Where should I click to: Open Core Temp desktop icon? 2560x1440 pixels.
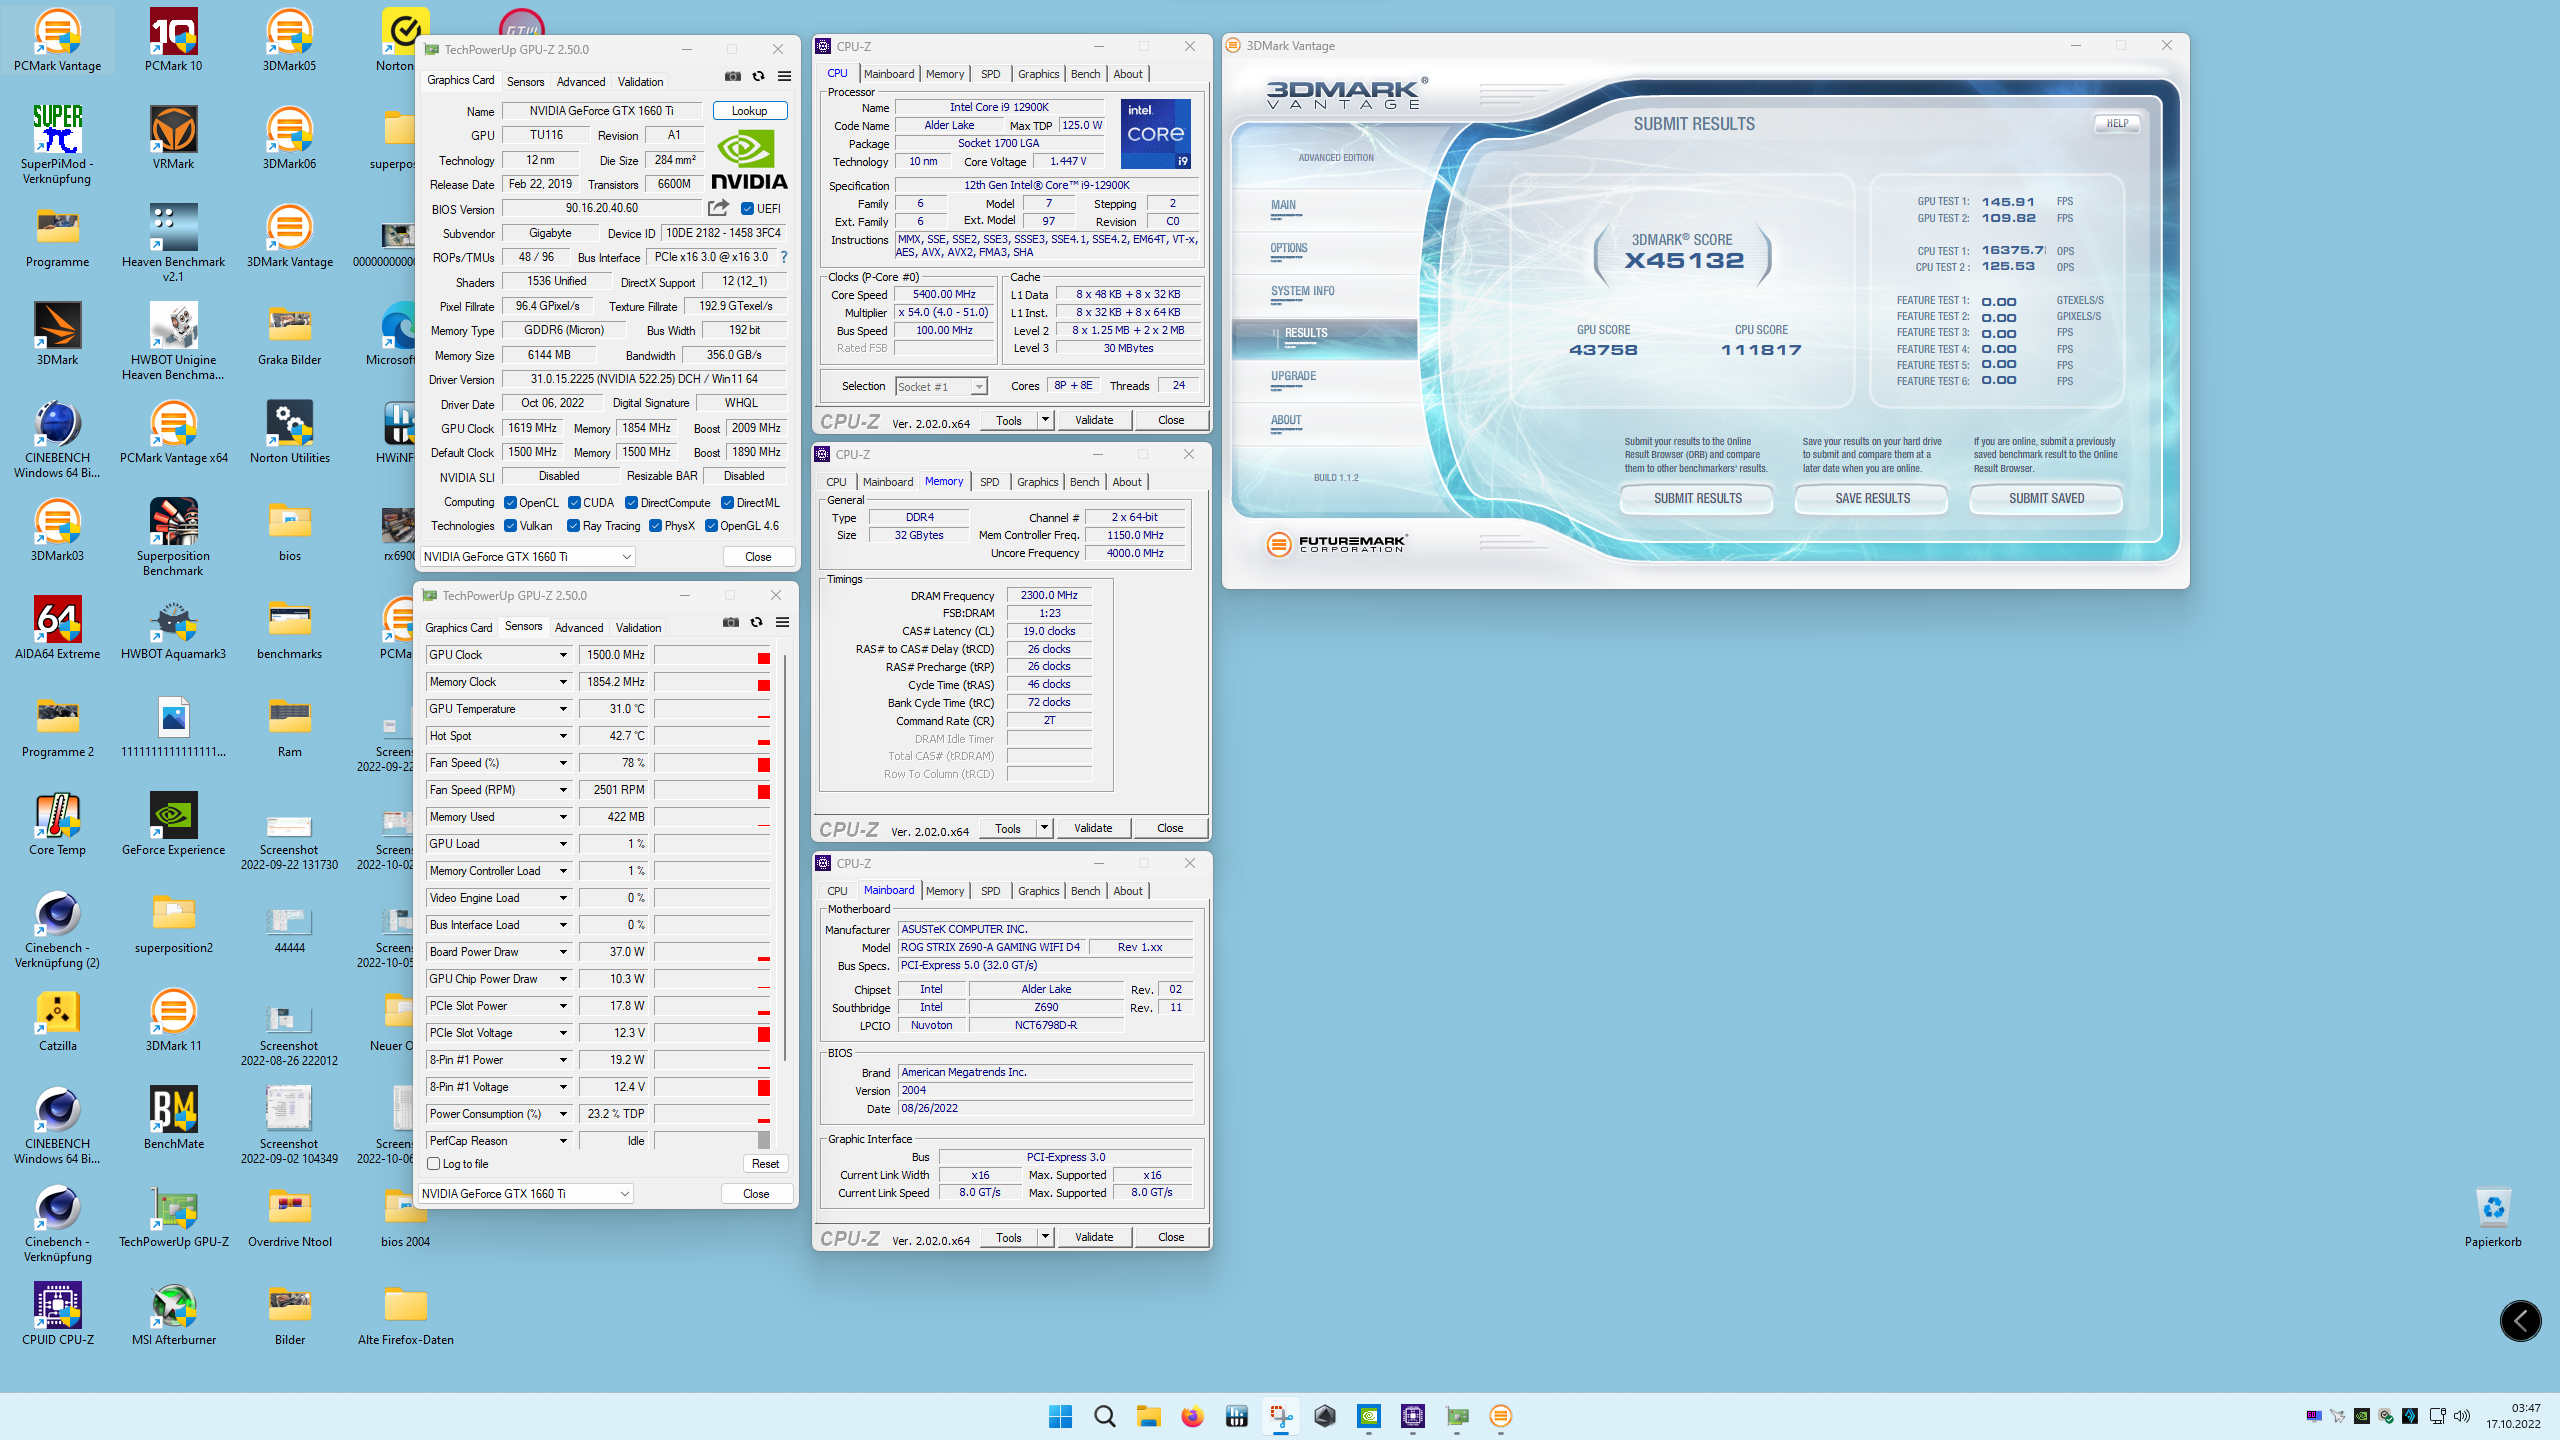58,825
